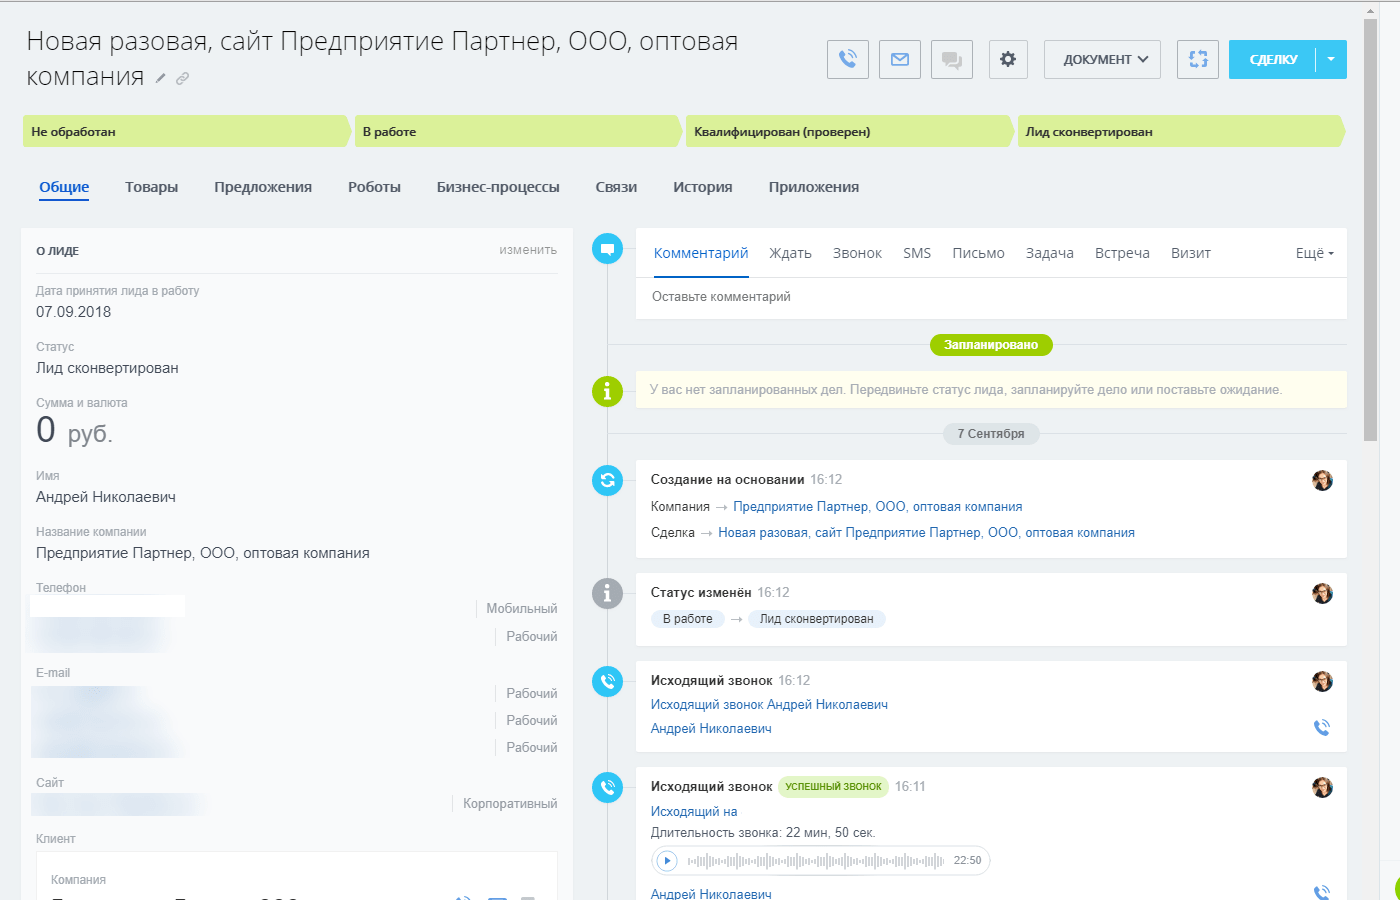This screenshot has width=1400, height=900.
Task: Mark status Квалифицирован (проверен)
Action: (848, 131)
